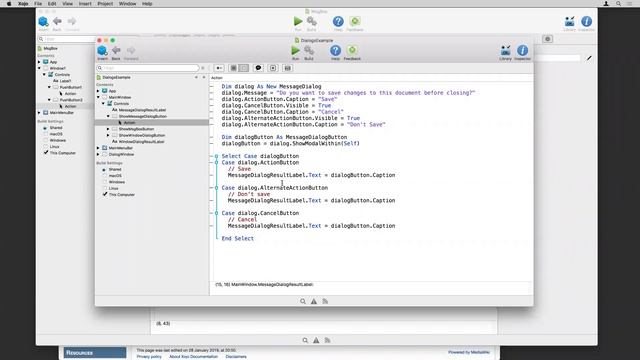This screenshot has width=640, height=360.
Task: Expand MainMenuBar in DialogExample navigator
Action: [x=98, y=148]
